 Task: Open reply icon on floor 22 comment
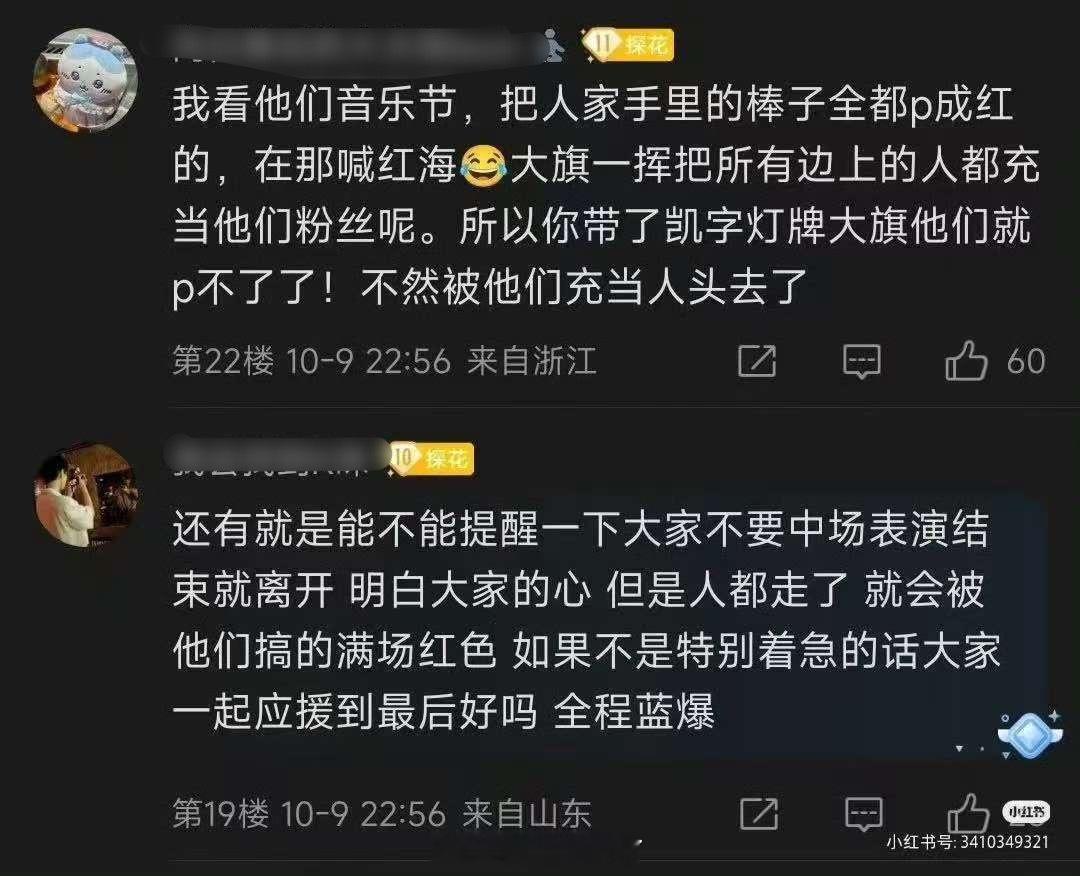coord(862,362)
